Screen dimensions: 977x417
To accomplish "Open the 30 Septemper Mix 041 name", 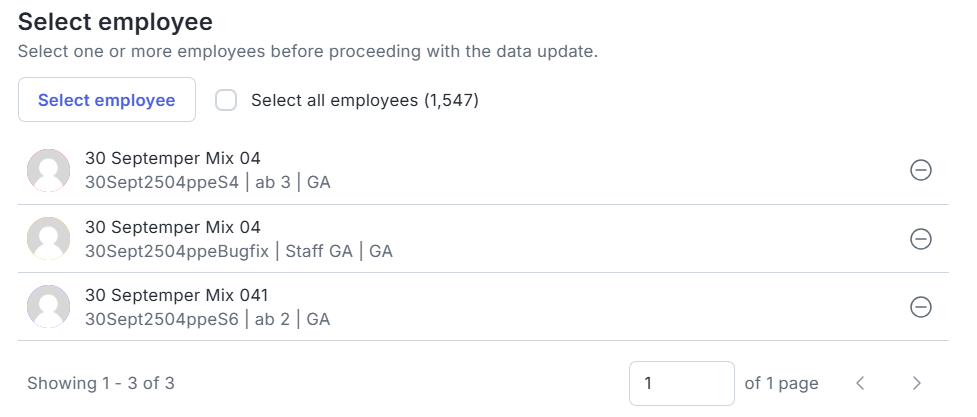I will click(x=177, y=295).
